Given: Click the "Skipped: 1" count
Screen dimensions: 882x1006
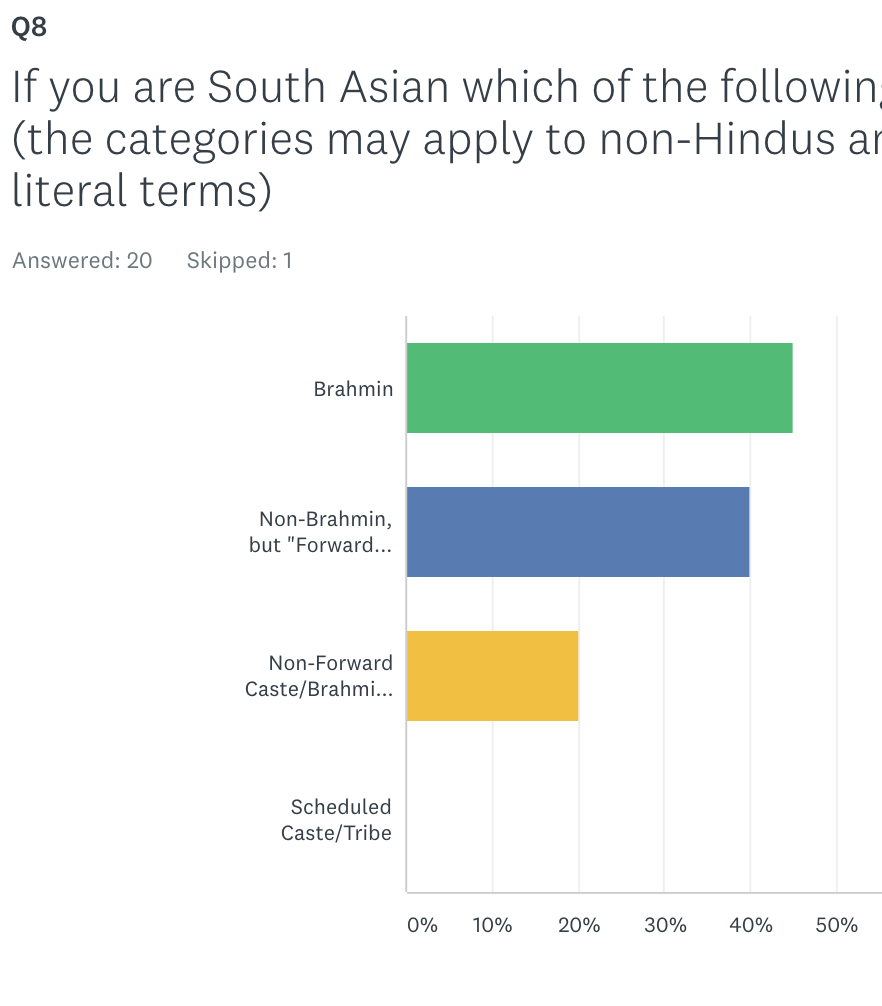Looking at the screenshot, I should (x=239, y=261).
